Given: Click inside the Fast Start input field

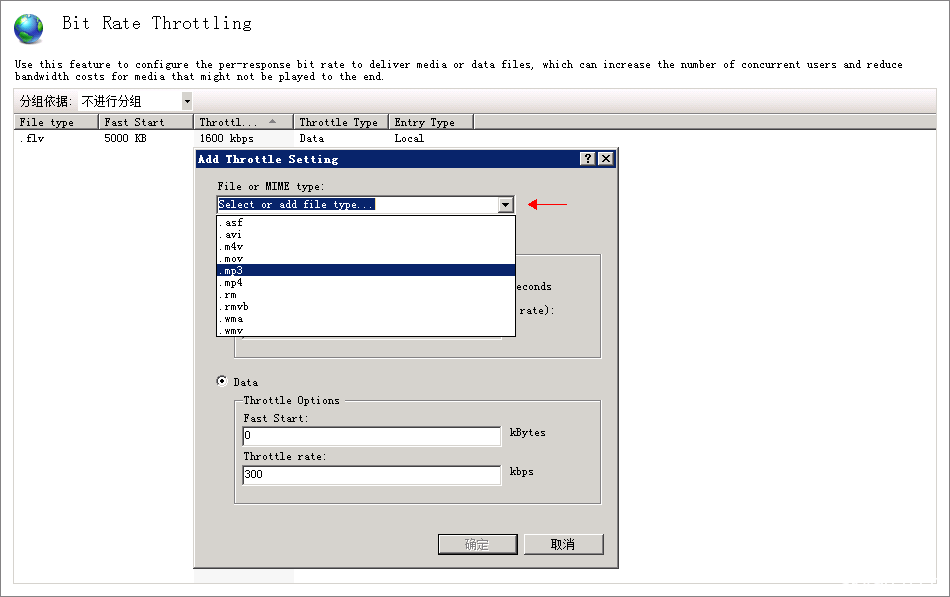Looking at the screenshot, I should coord(371,435).
